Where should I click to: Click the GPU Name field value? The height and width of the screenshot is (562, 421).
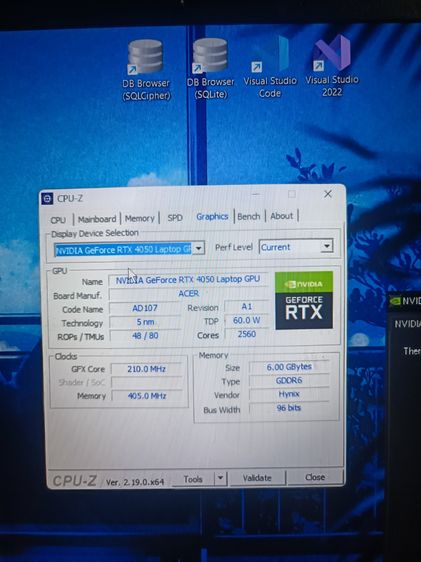coord(188,280)
